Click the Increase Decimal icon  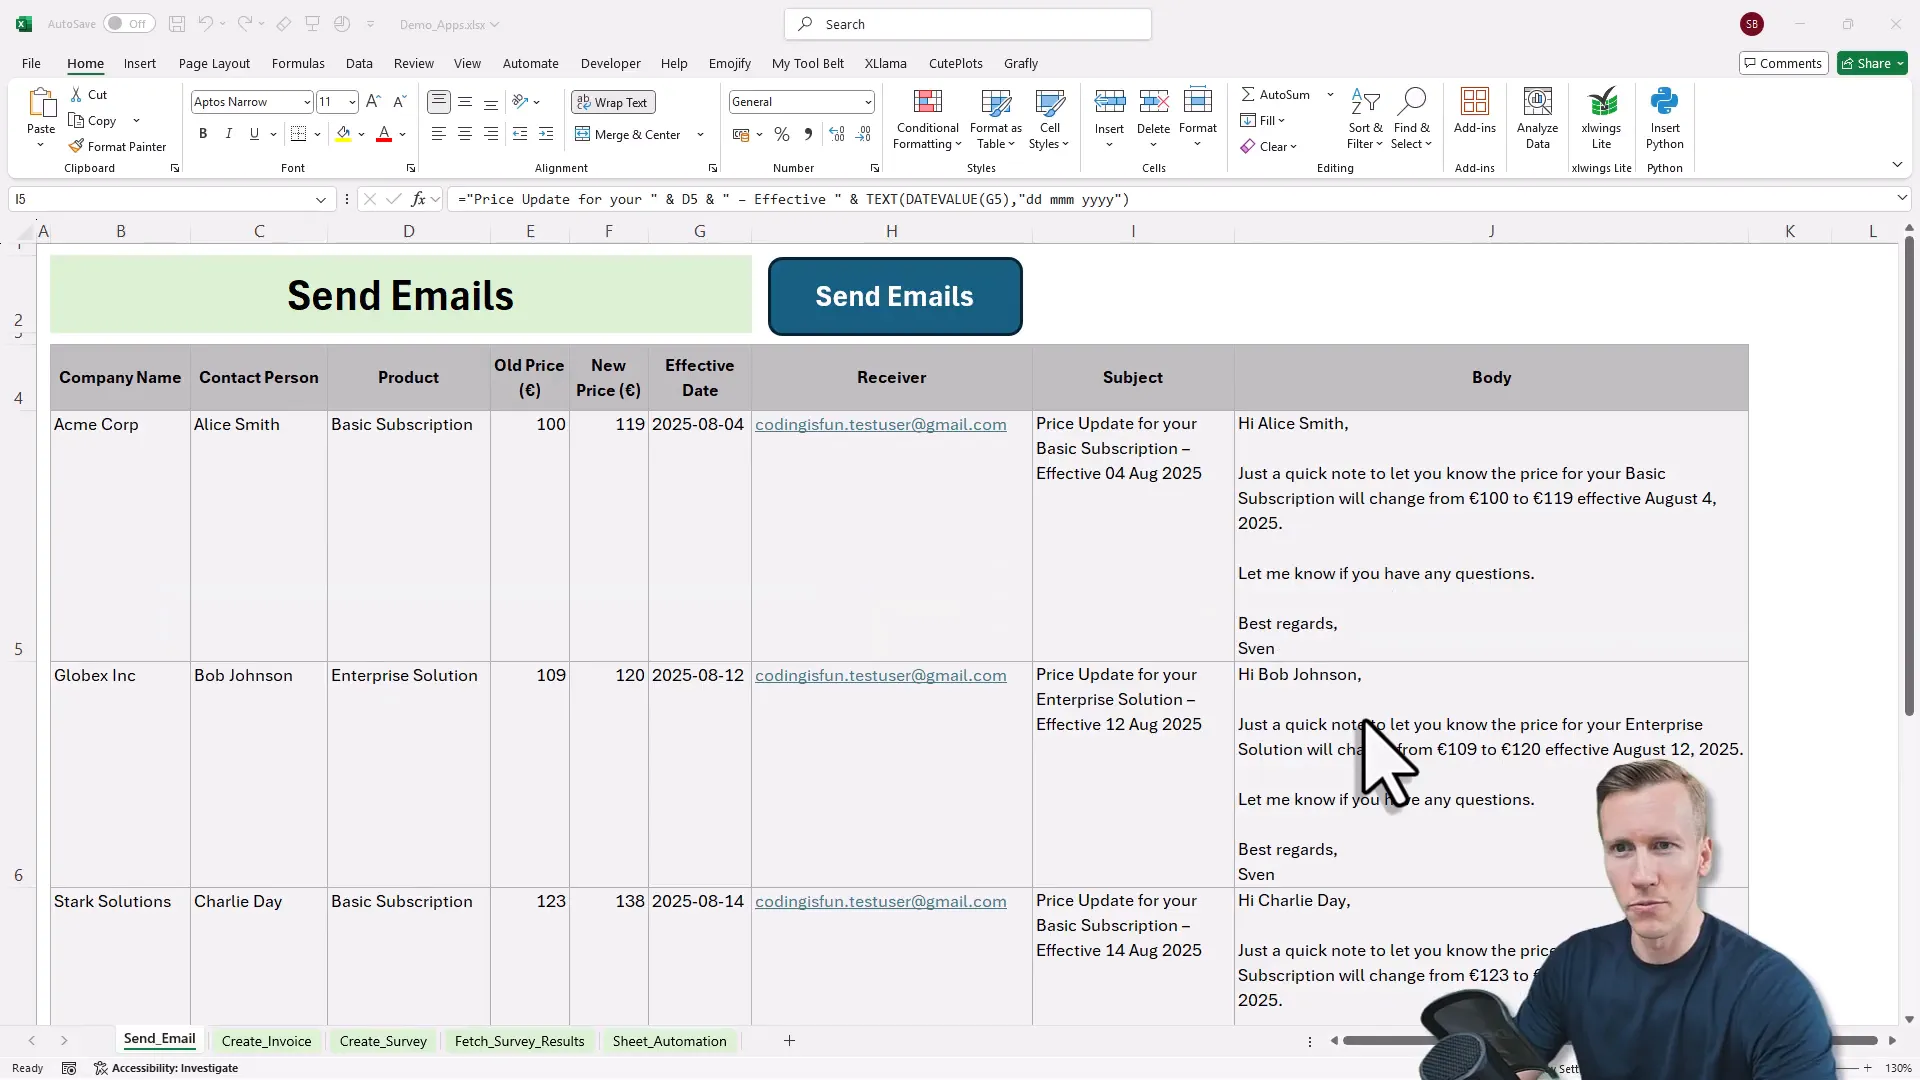click(x=837, y=134)
